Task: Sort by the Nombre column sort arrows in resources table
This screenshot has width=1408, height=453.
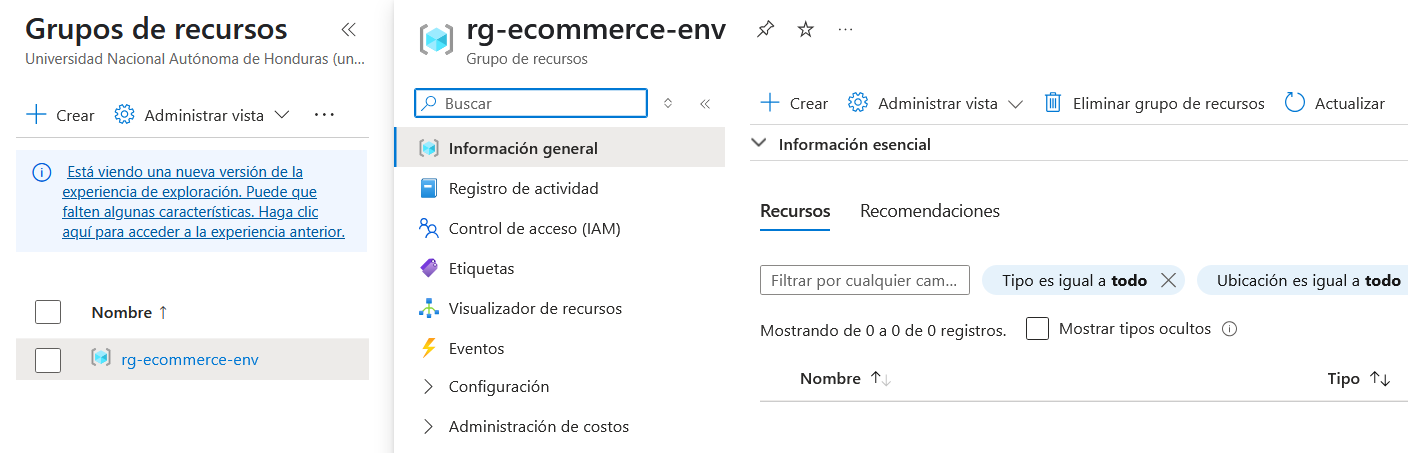Action: point(881,379)
